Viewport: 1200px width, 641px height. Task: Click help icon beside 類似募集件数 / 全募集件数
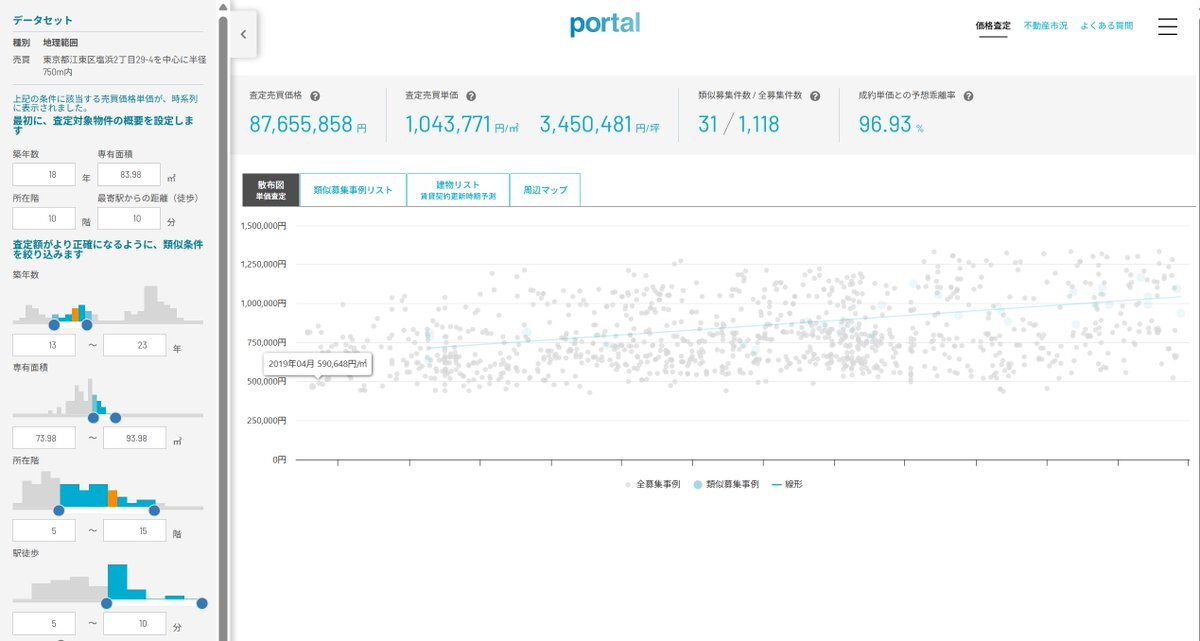tap(815, 96)
